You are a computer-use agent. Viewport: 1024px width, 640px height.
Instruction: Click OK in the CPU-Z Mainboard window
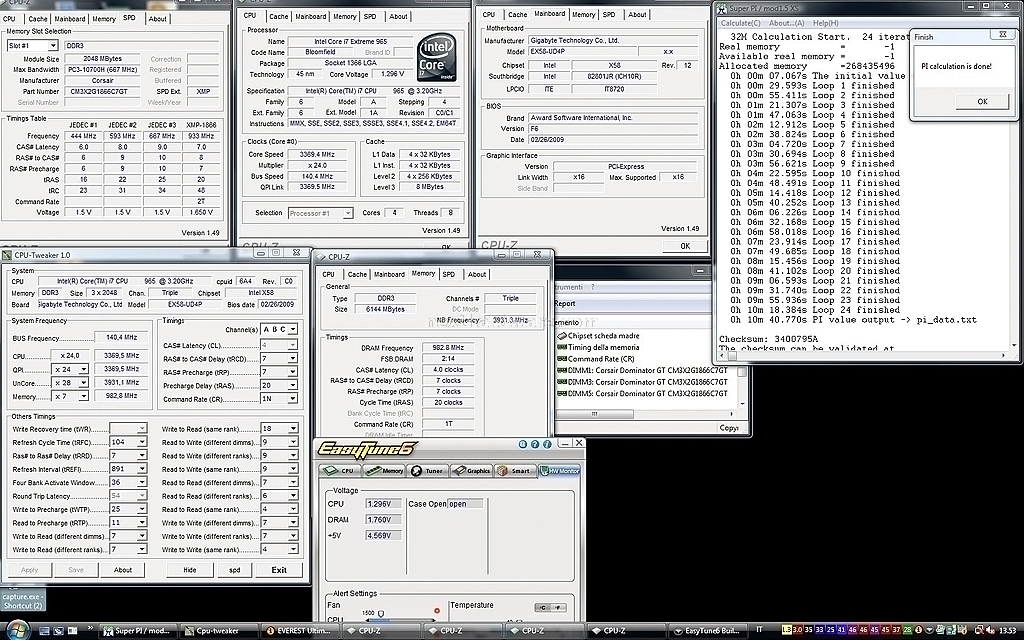click(x=685, y=246)
